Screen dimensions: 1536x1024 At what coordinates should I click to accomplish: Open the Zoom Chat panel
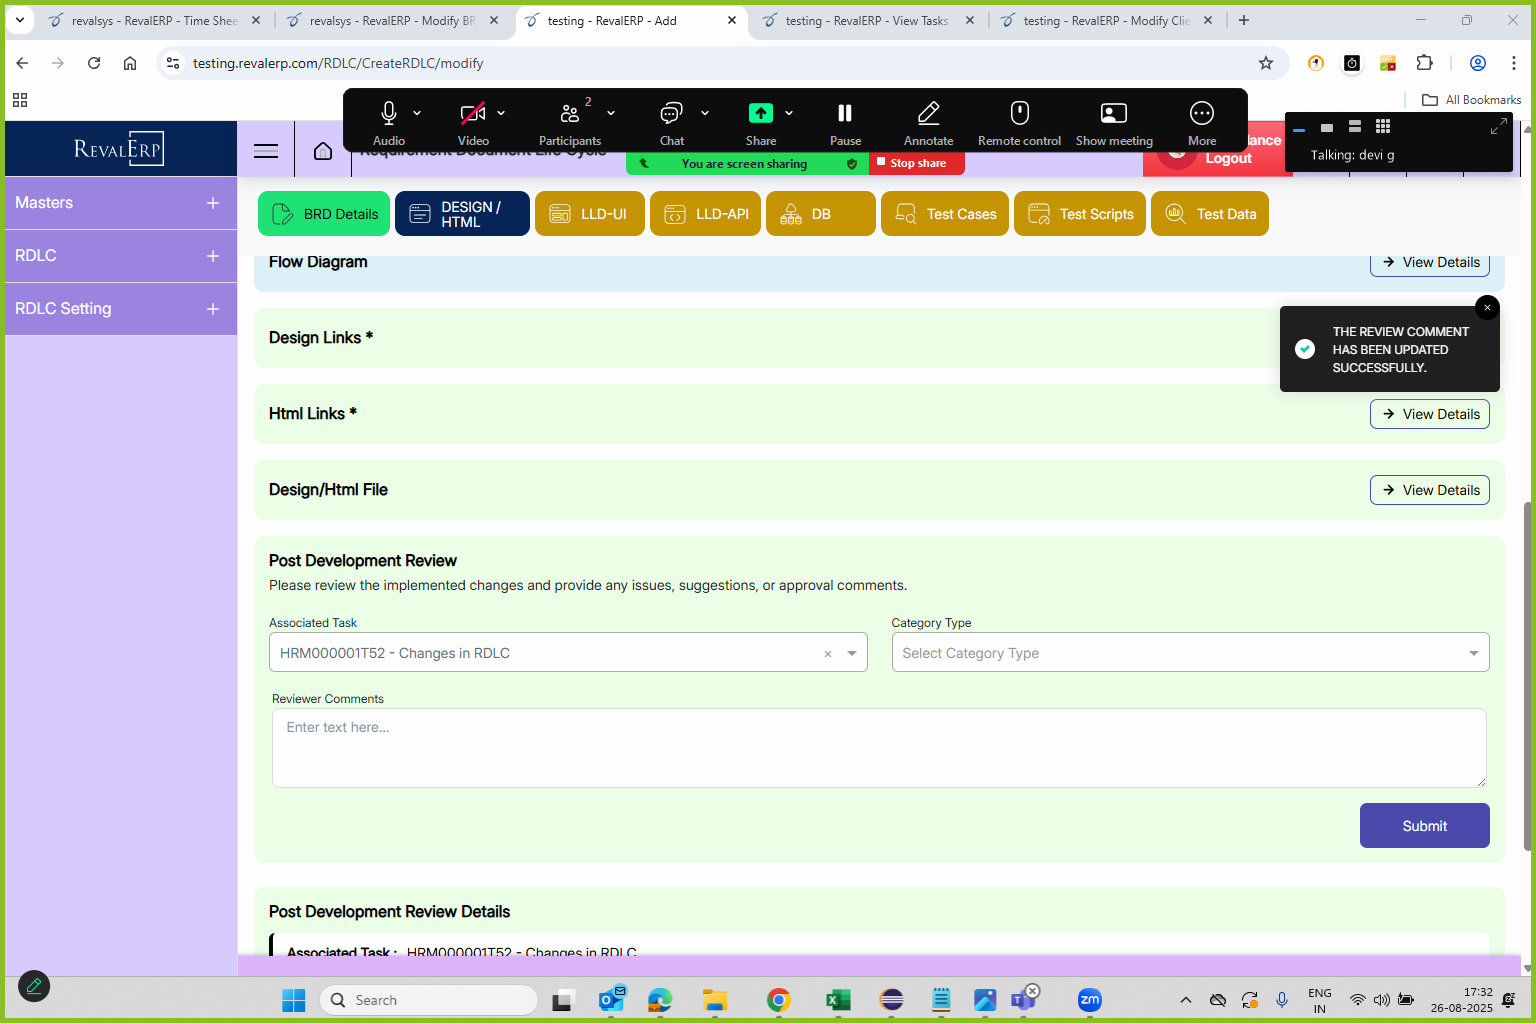671,114
